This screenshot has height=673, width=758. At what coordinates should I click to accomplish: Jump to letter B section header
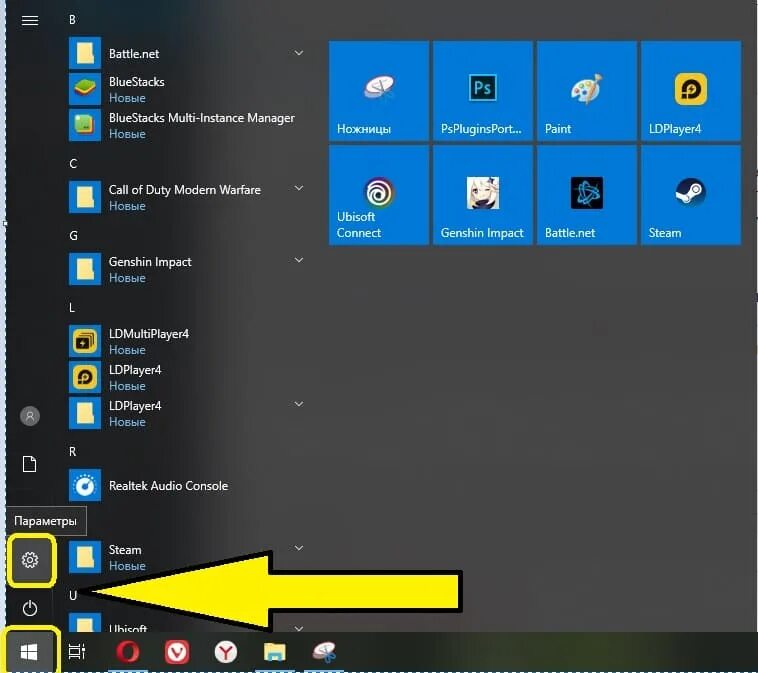point(72,20)
